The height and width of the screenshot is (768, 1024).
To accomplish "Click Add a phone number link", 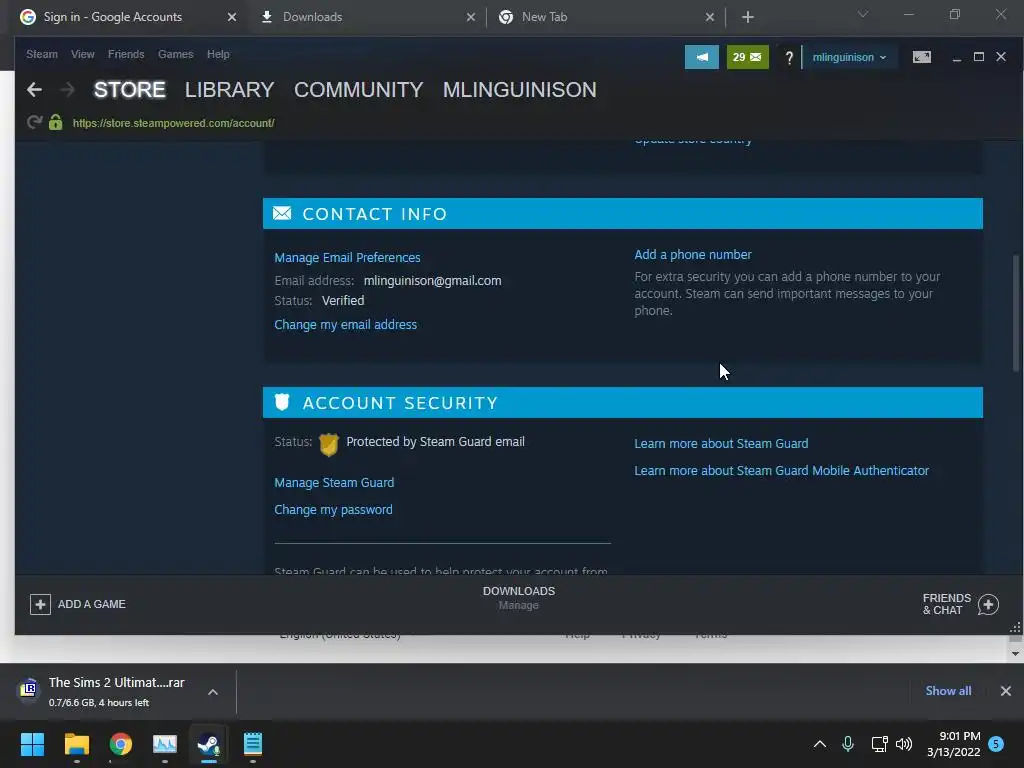I will coord(693,255).
